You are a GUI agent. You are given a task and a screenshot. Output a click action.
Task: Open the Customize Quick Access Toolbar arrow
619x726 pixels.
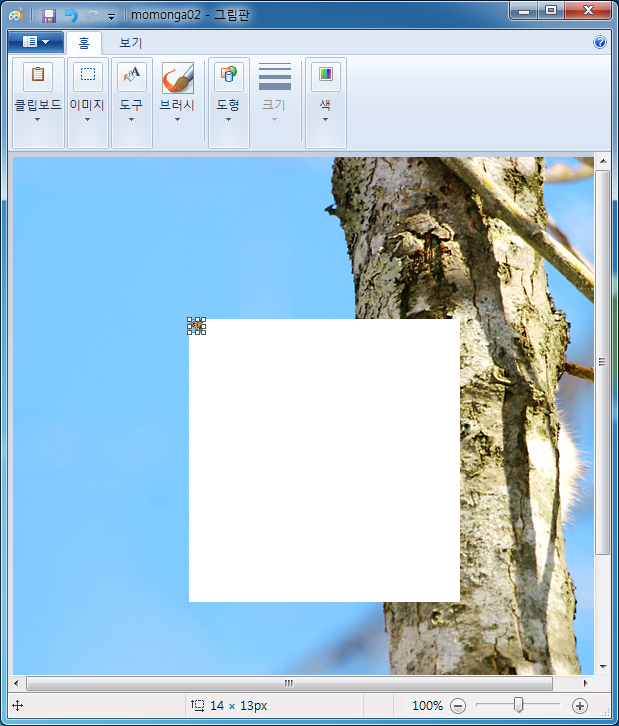pyautogui.click(x=111, y=17)
